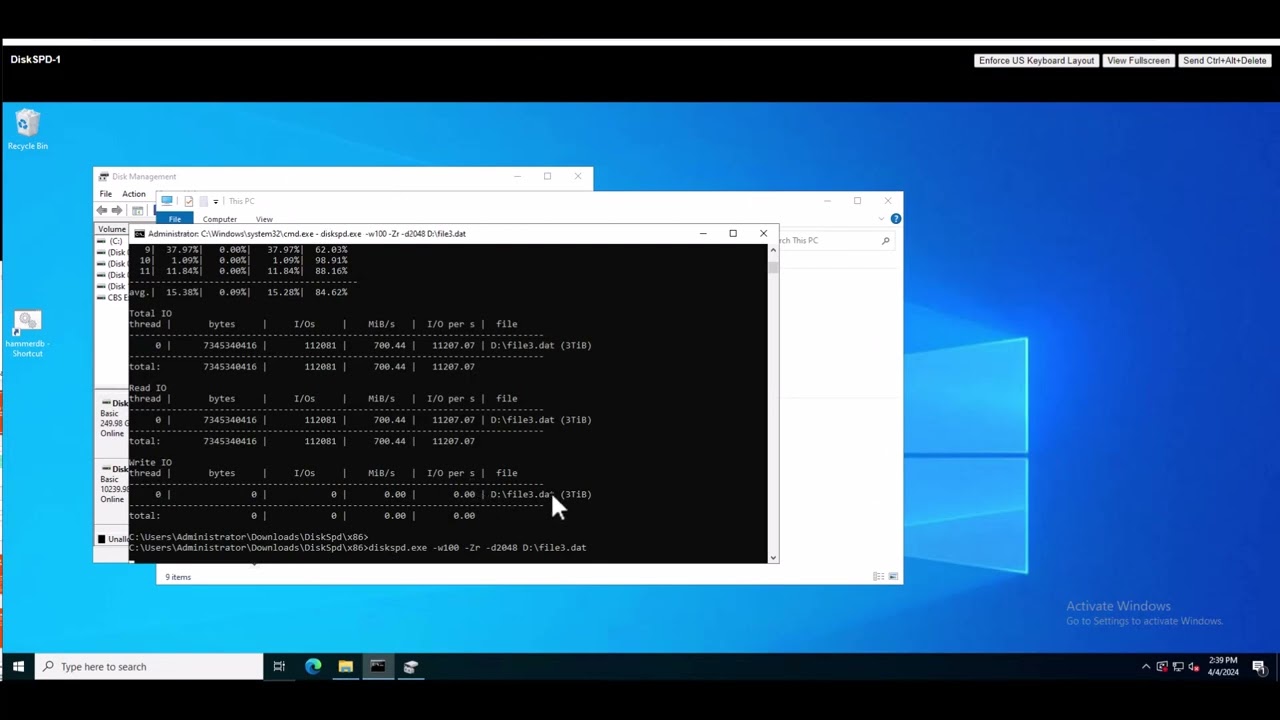Open Customize Quick Access Toolbar dropdown arrow
The image size is (1280, 720).
point(216,201)
